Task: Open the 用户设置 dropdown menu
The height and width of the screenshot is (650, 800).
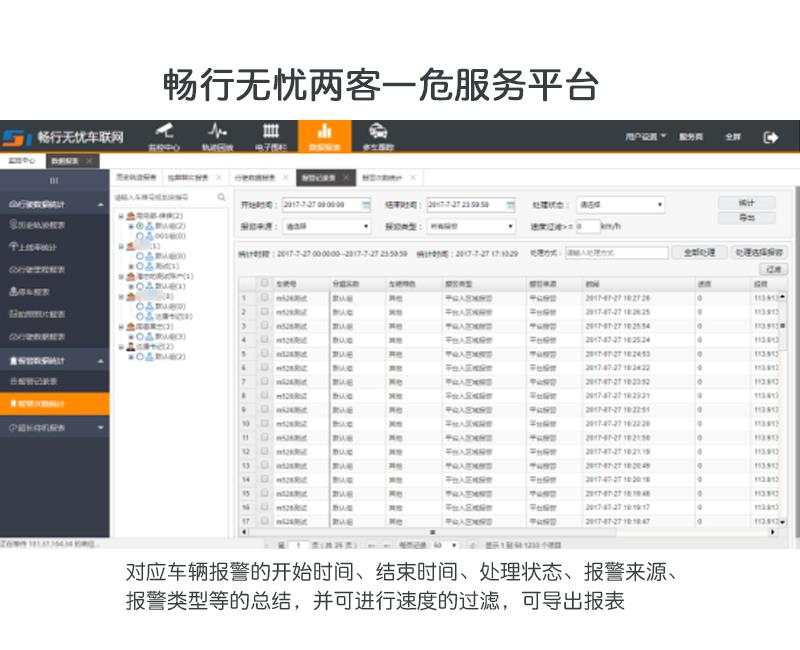Action: 646,136
